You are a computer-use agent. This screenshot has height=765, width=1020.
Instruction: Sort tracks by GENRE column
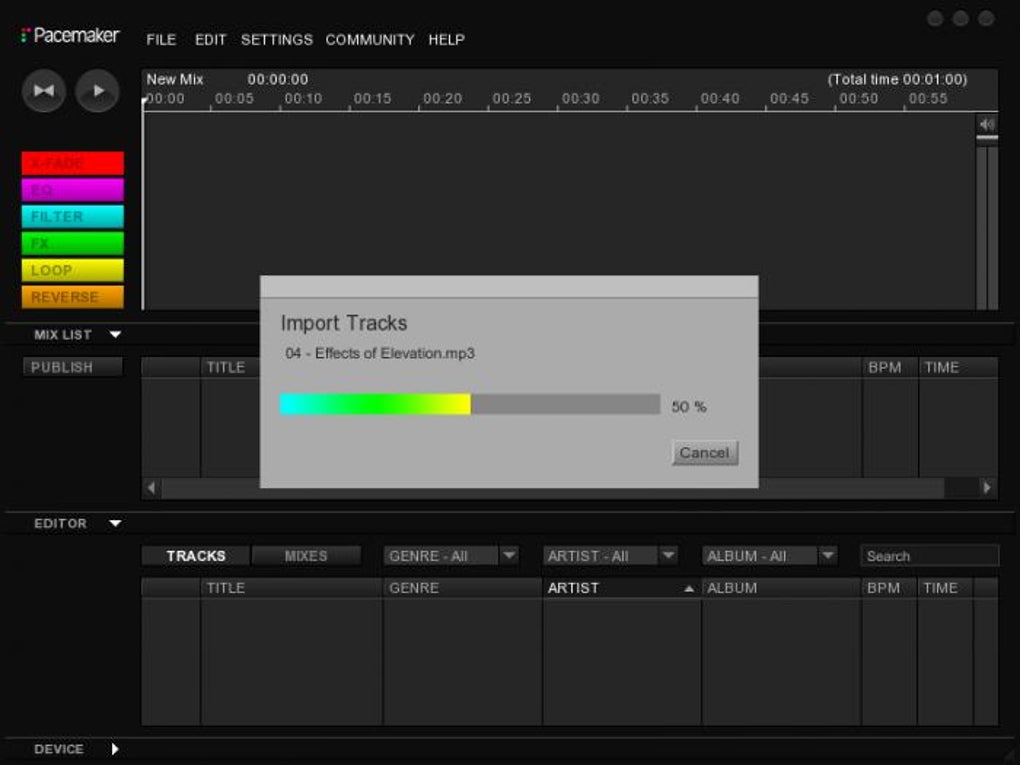click(463, 588)
